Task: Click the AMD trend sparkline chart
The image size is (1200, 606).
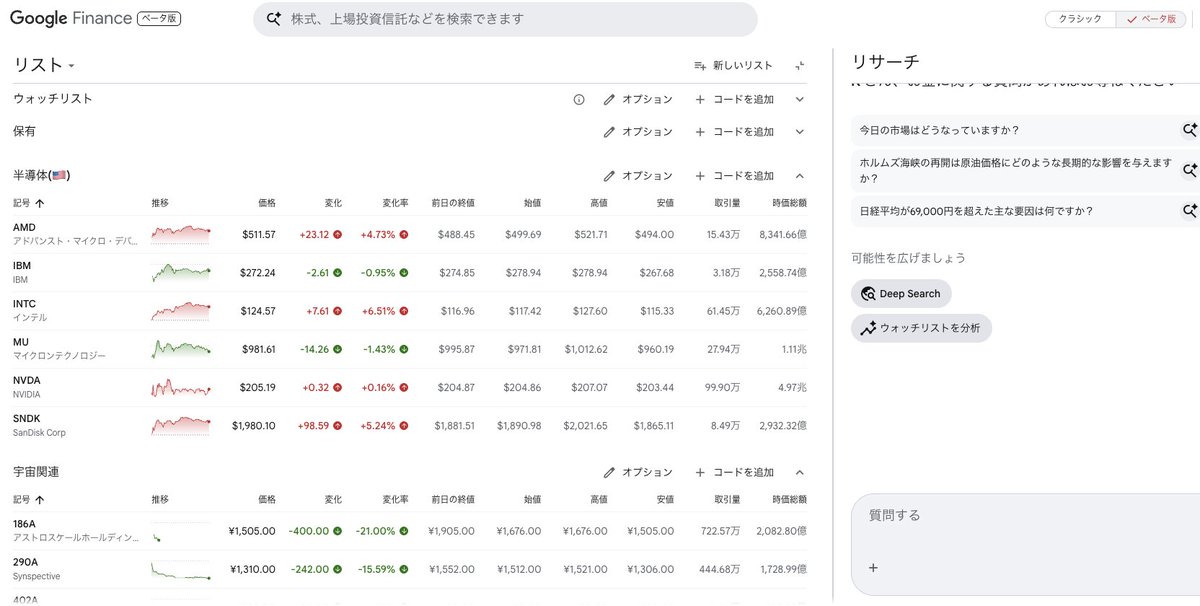Action: click(181, 234)
